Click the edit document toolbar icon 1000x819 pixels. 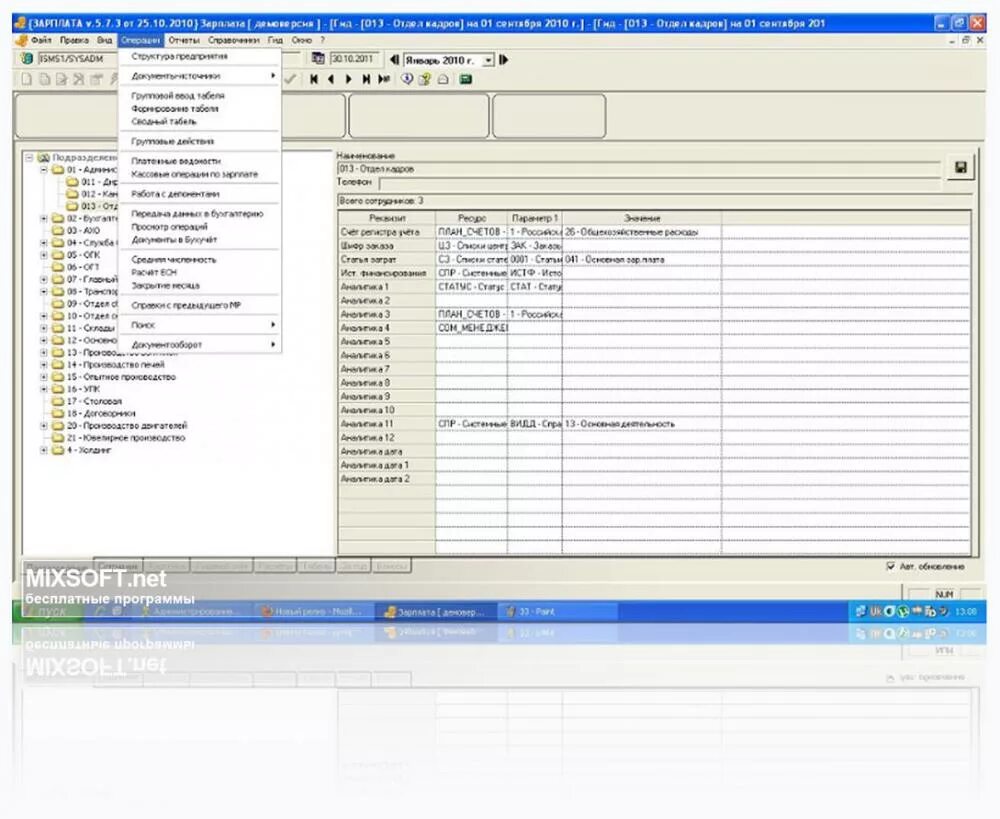[x=61, y=79]
